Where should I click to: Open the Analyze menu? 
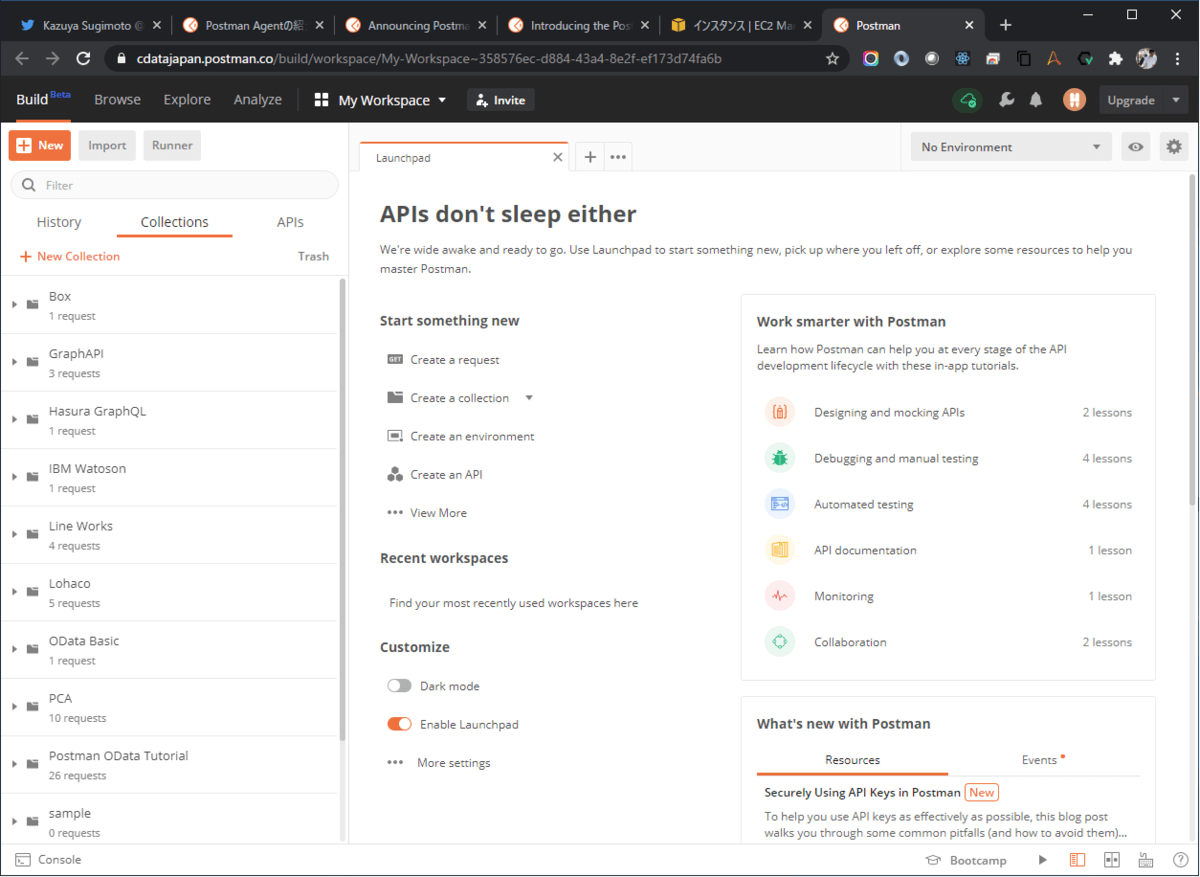258,100
